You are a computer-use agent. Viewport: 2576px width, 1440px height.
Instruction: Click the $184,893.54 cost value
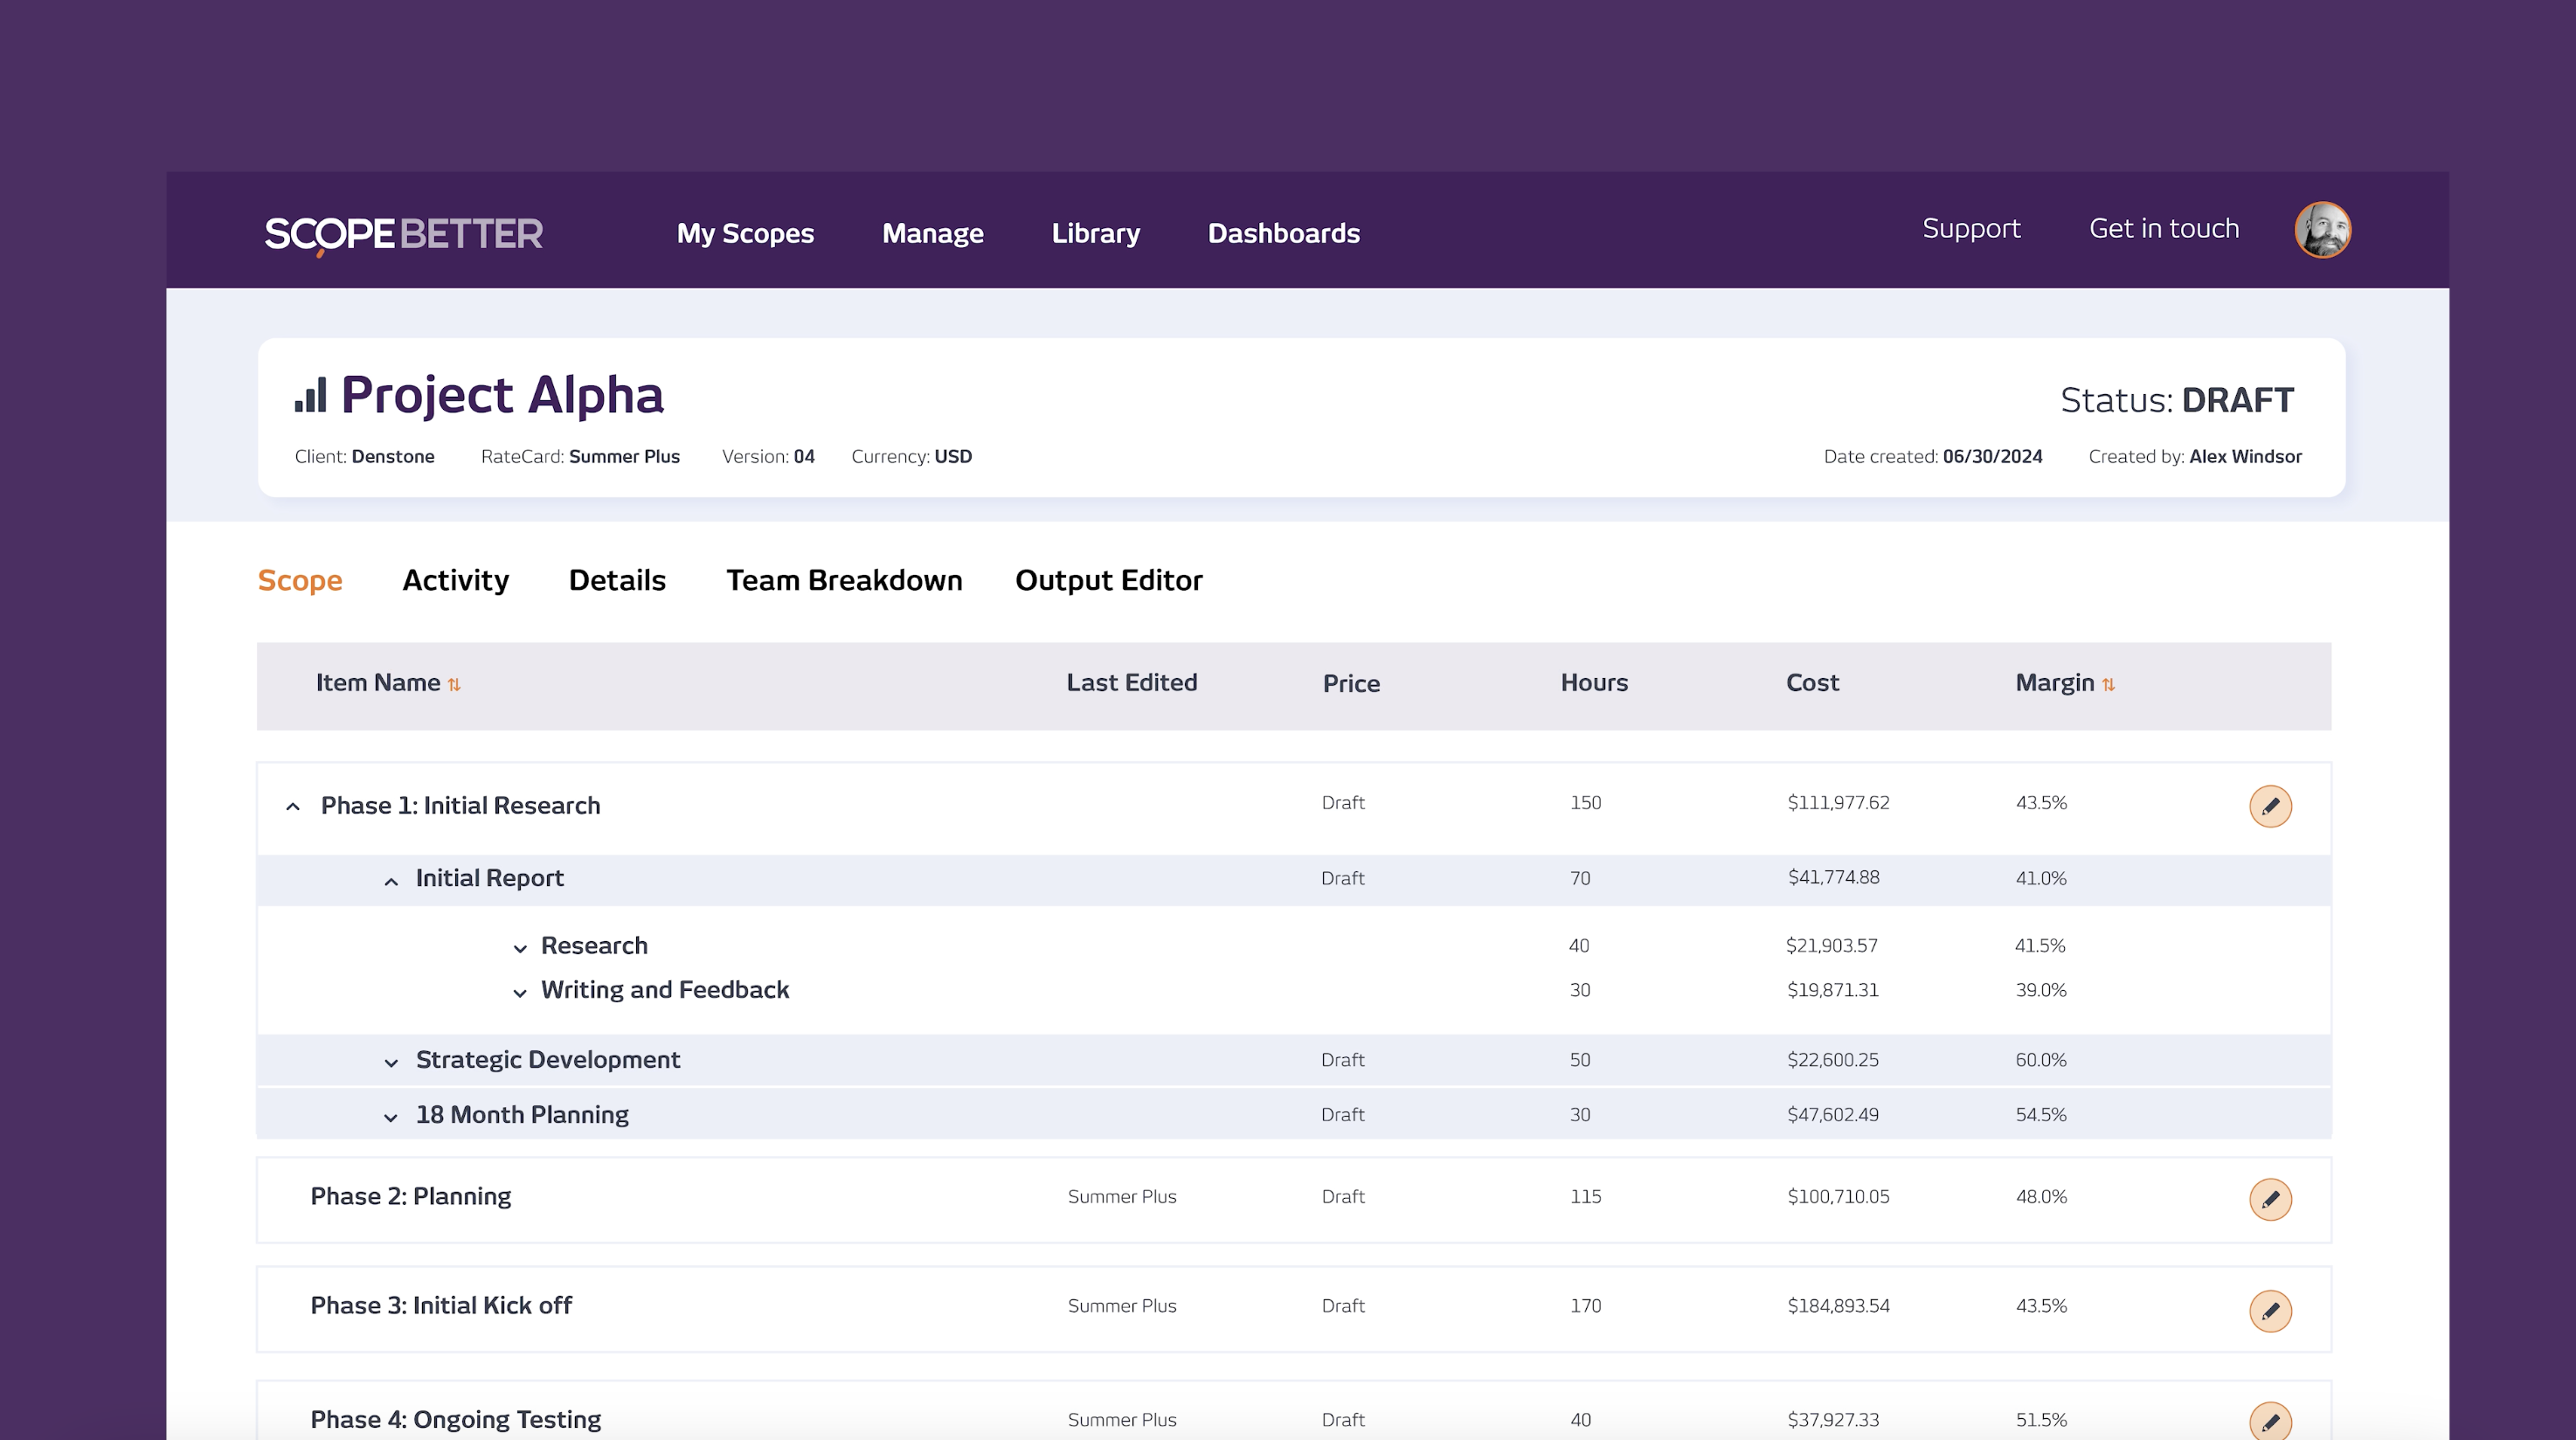click(1838, 1305)
